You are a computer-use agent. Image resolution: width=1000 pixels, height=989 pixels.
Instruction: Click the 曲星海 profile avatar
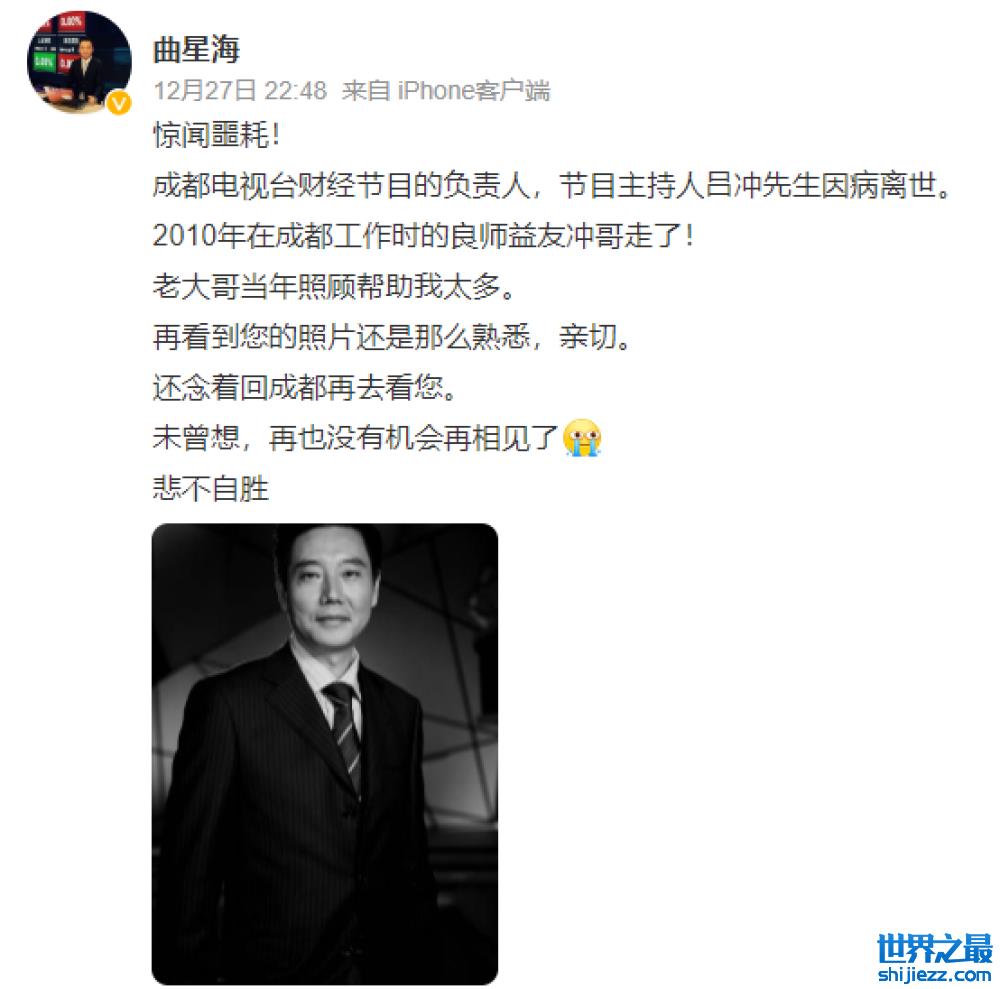click(79, 62)
